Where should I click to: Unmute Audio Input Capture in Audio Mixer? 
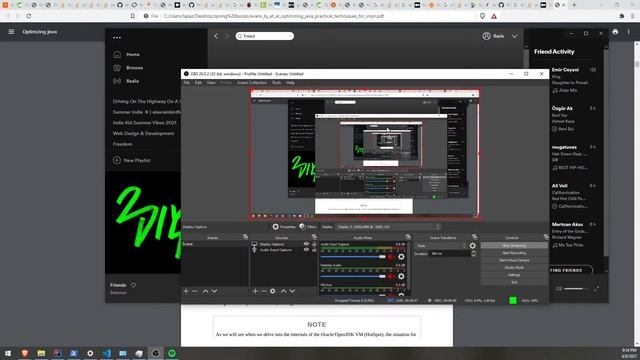pyautogui.click(x=391, y=257)
